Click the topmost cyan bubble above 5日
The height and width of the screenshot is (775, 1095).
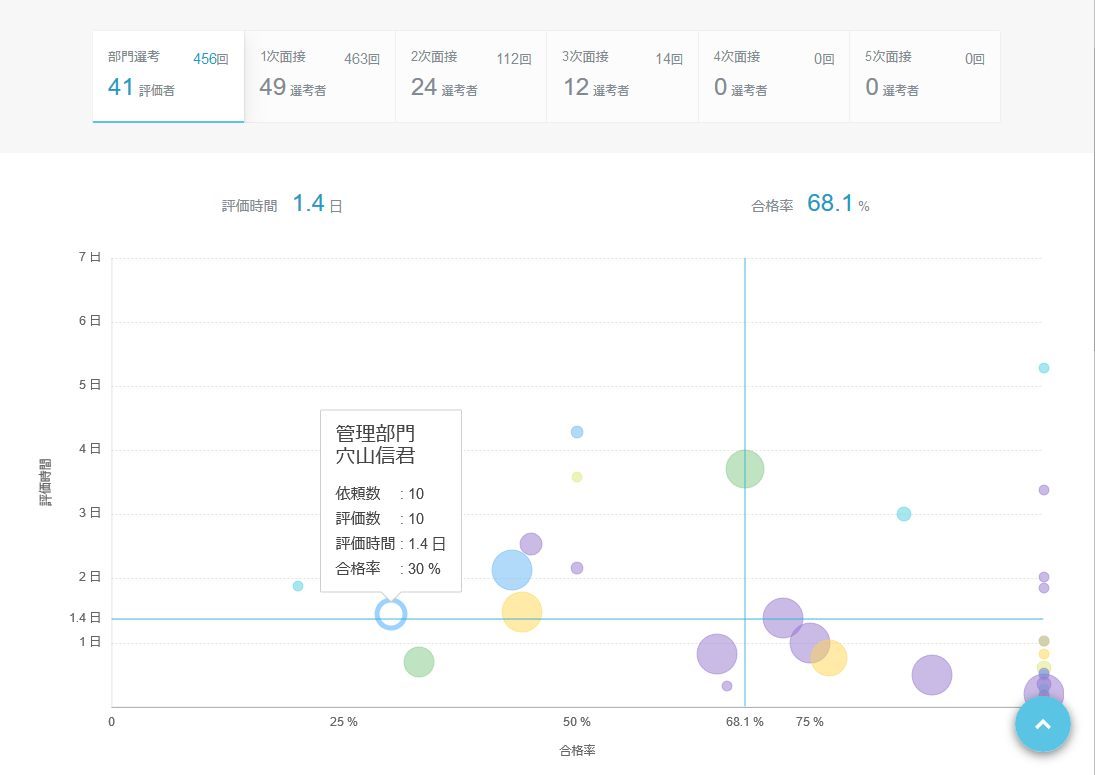coord(1044,368)
